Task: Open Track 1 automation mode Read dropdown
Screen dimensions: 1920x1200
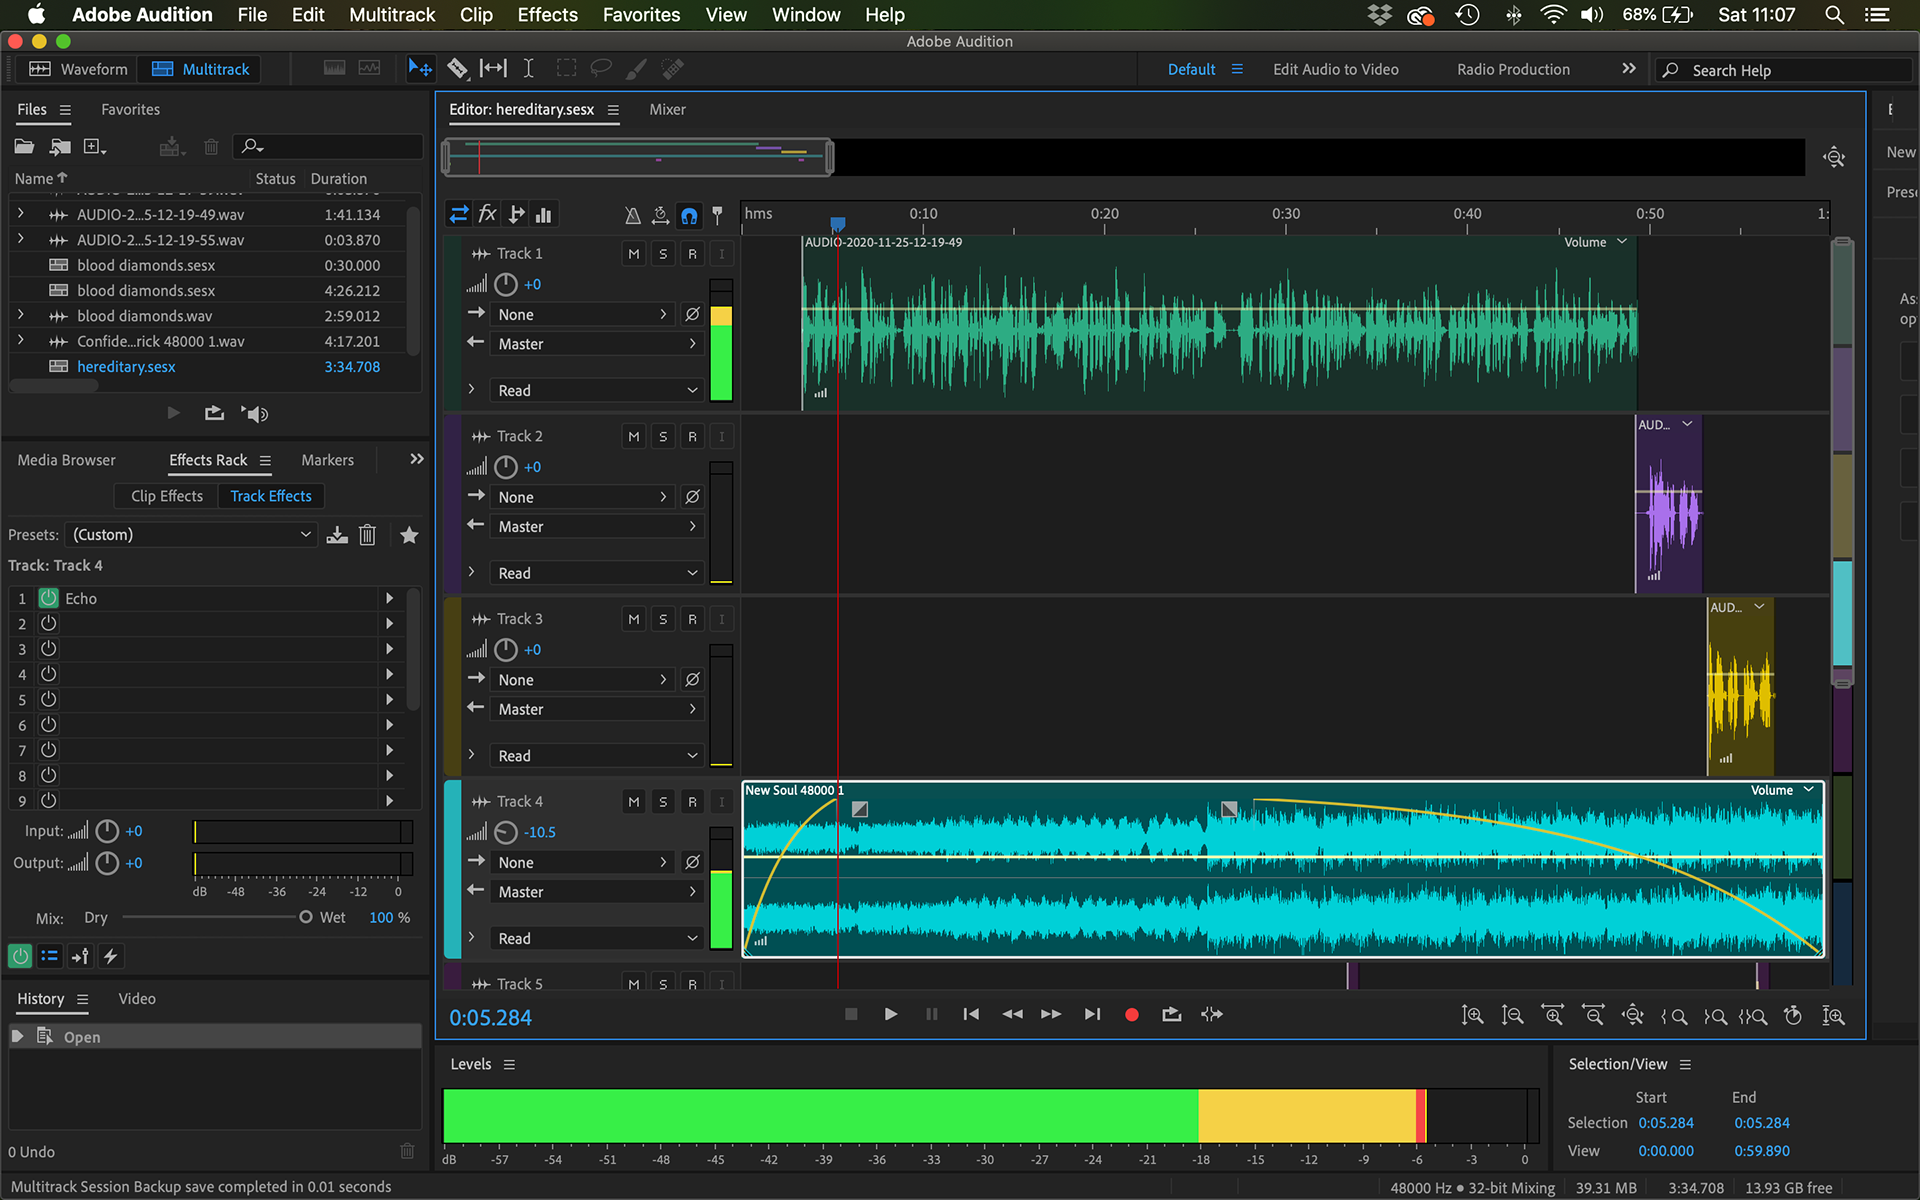Action: pyautogui.click(x=597, y=391)
